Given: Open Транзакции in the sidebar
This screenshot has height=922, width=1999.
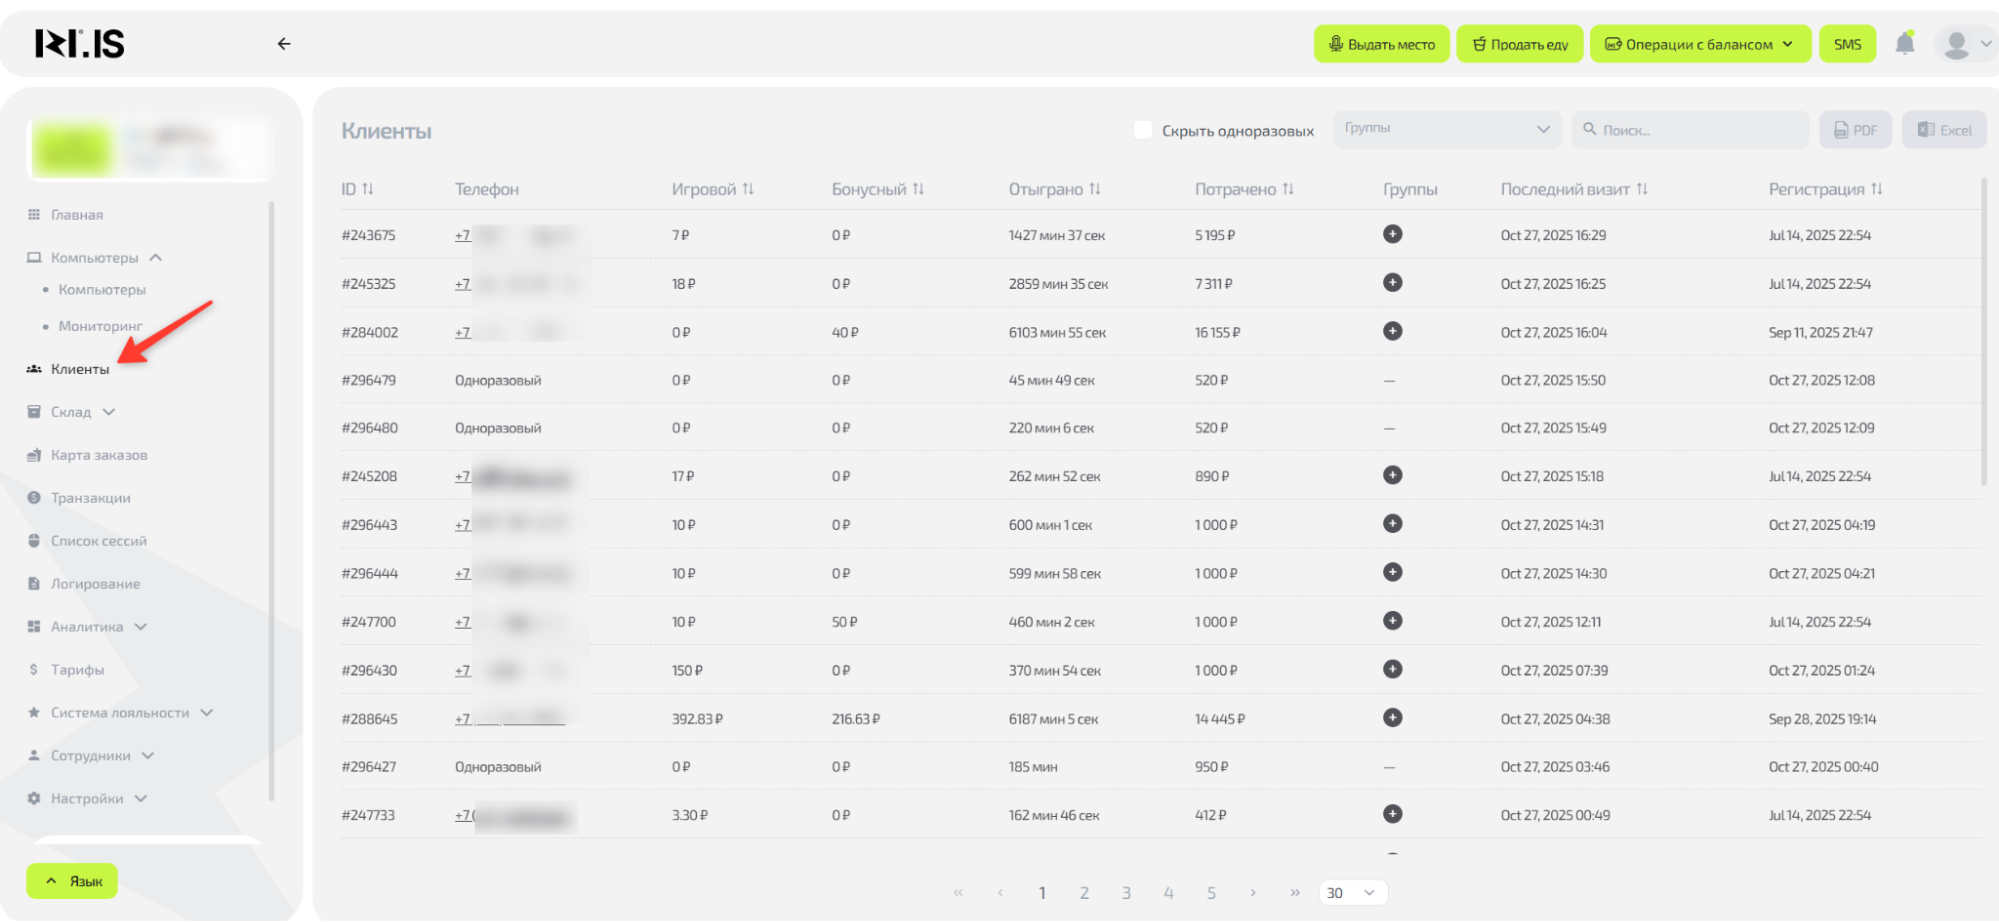Looking at the screenshot, I should (90, 498).
